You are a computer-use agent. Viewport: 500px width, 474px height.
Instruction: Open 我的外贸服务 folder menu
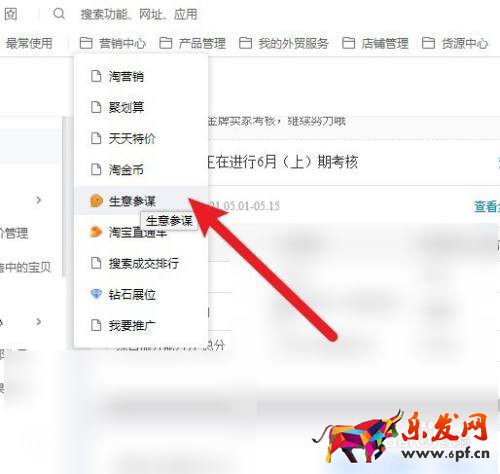point(284,43)
